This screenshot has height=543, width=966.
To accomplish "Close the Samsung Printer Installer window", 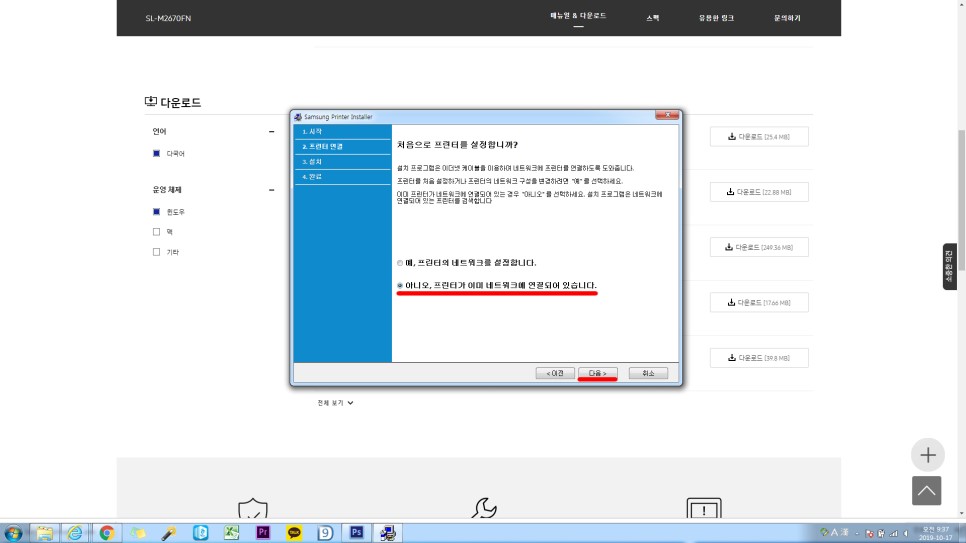I will [x=667, y=115].
